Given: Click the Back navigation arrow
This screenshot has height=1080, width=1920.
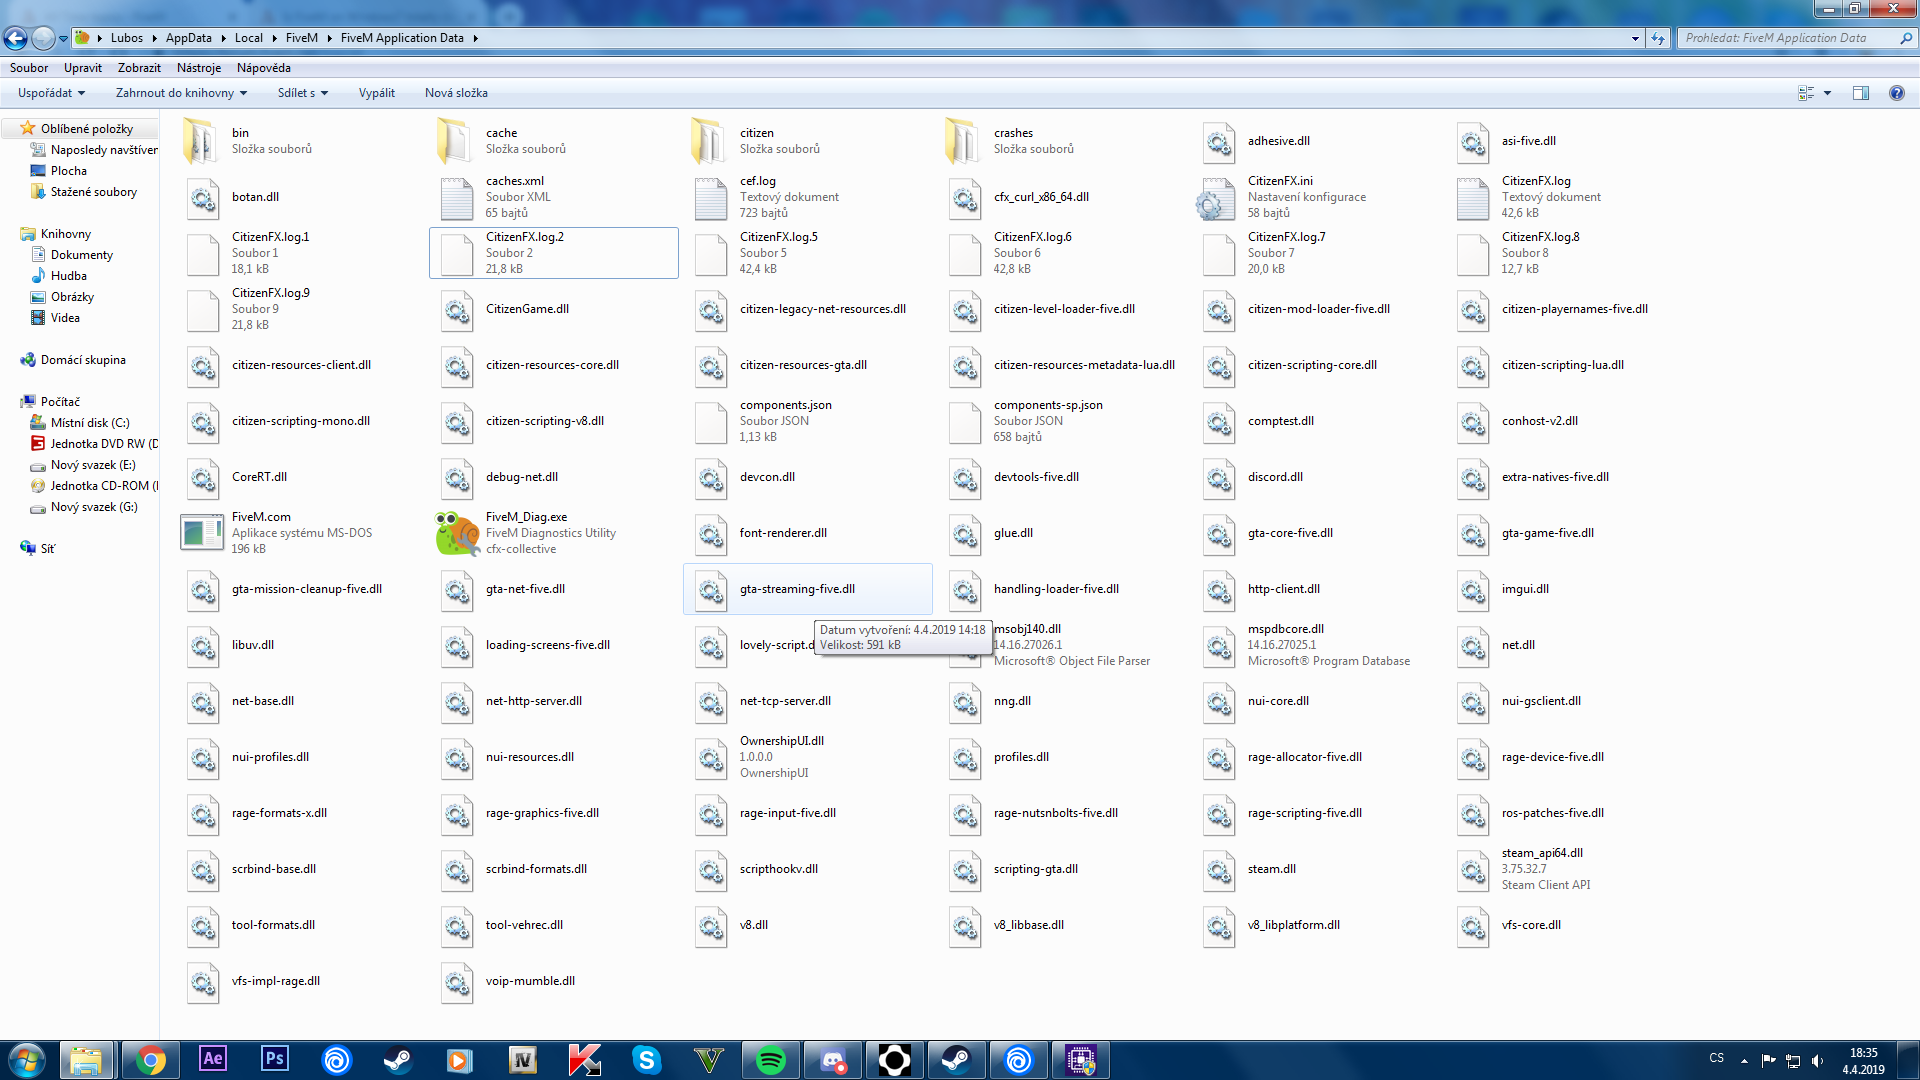Looking at the screenshot, I should pos(16,38).
